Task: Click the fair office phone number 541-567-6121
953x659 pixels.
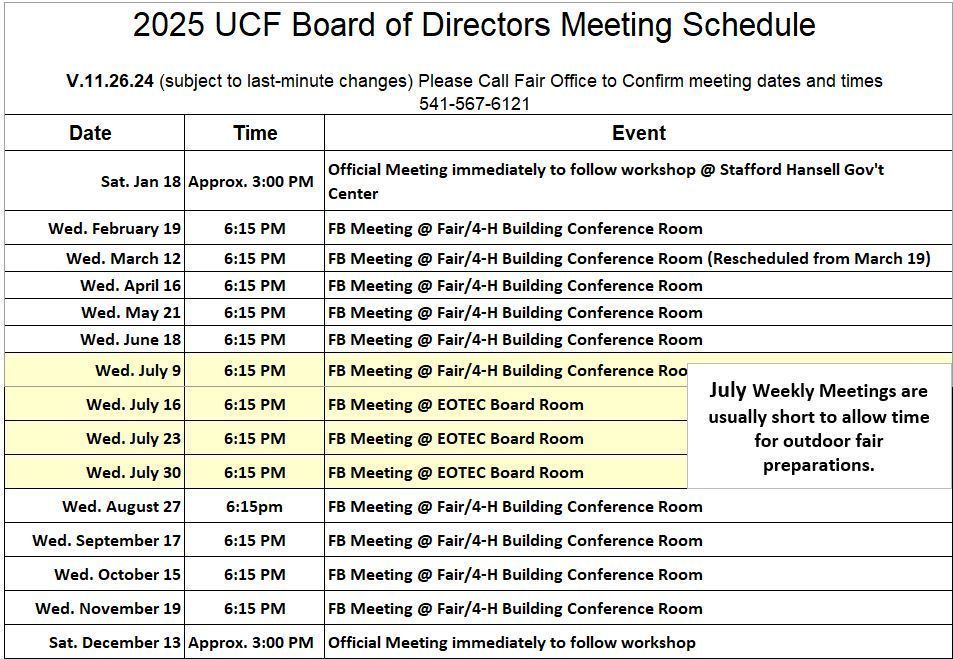Action: [474, 103]
